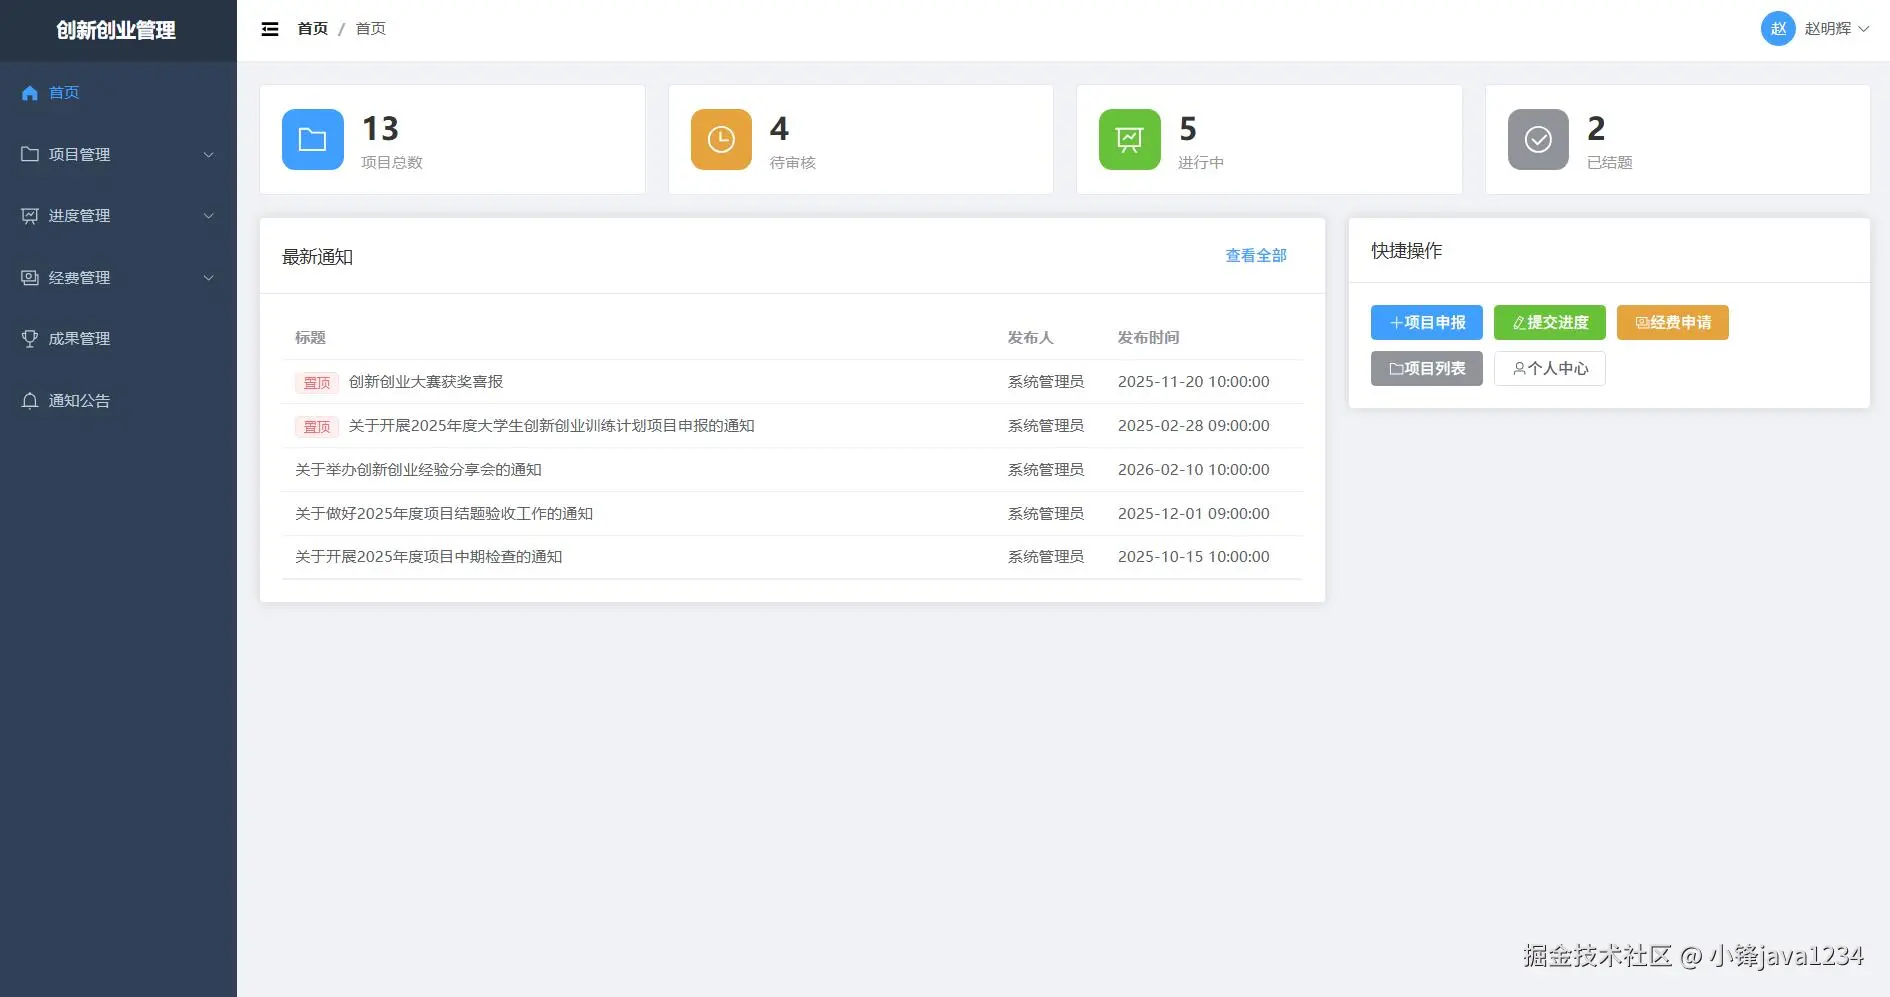Open notice 关于做好2025年度项目结题验收工作的通知

point(444,514)
